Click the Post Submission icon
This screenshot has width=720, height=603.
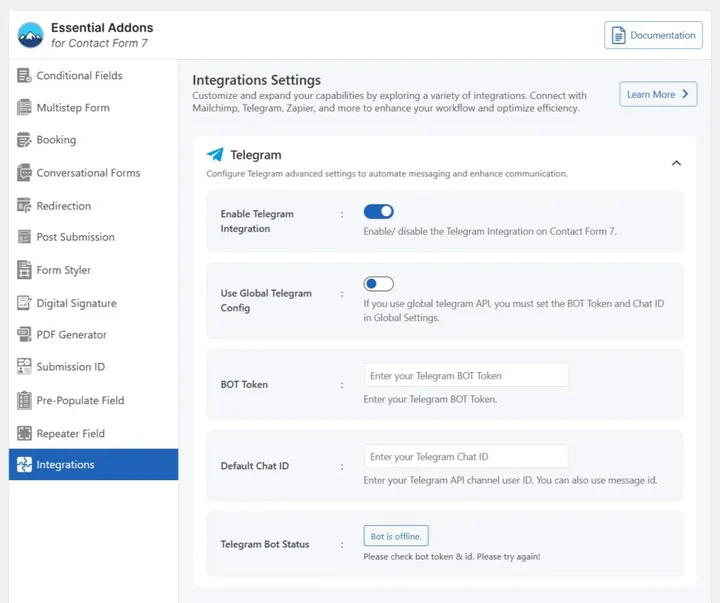click(24, 237)
